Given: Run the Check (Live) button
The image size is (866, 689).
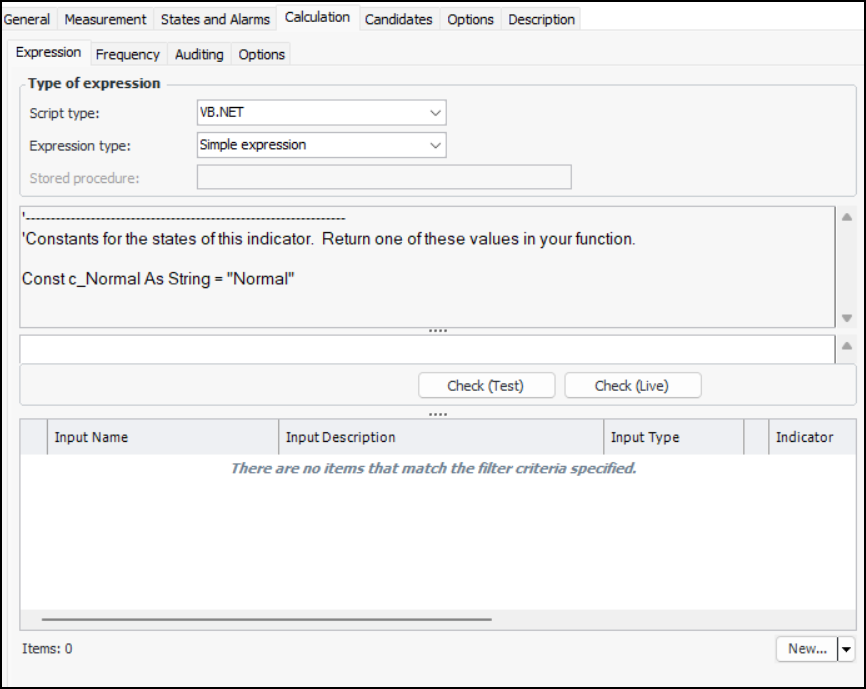Looking at the screenshot, I should click(632, 385).
